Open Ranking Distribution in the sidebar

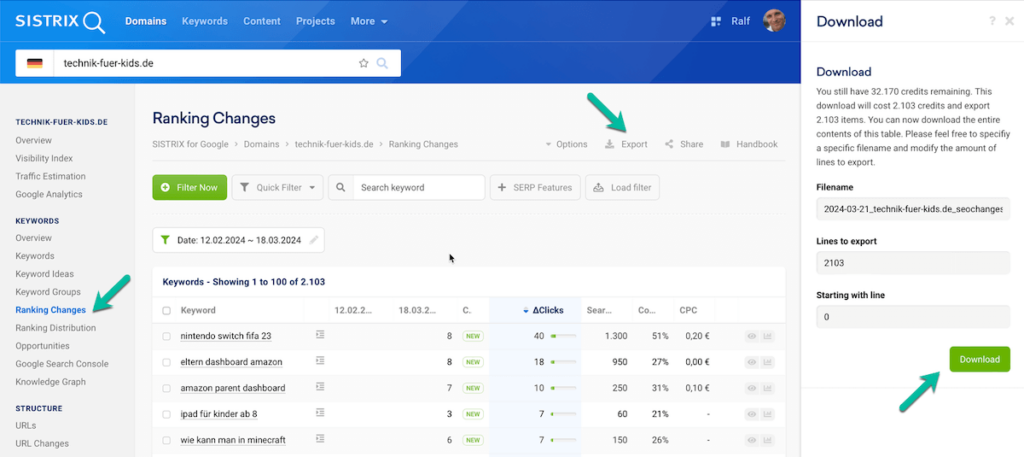[x=56, y=327]
